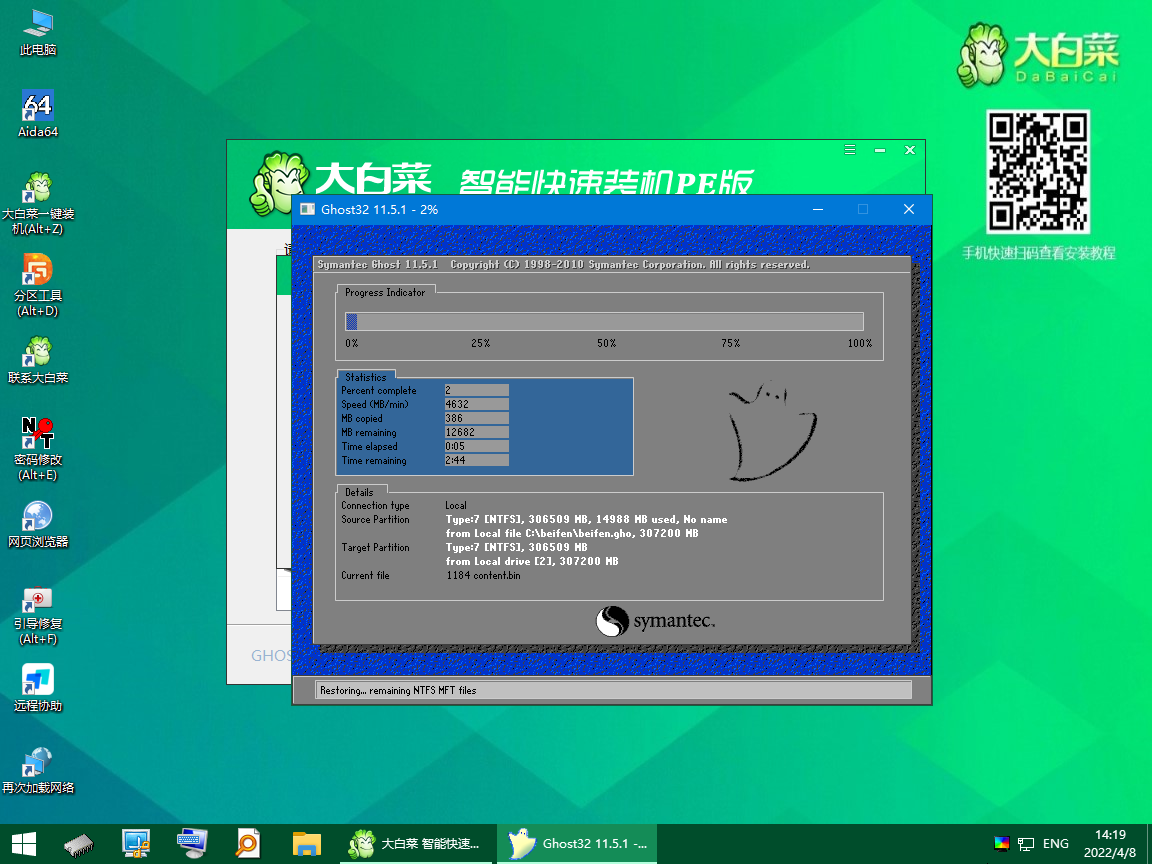Click the Restoring NTFS MFT status bar
This screenshot has height=864, width=1152.
pyautogui.click(x=614, y=690)
